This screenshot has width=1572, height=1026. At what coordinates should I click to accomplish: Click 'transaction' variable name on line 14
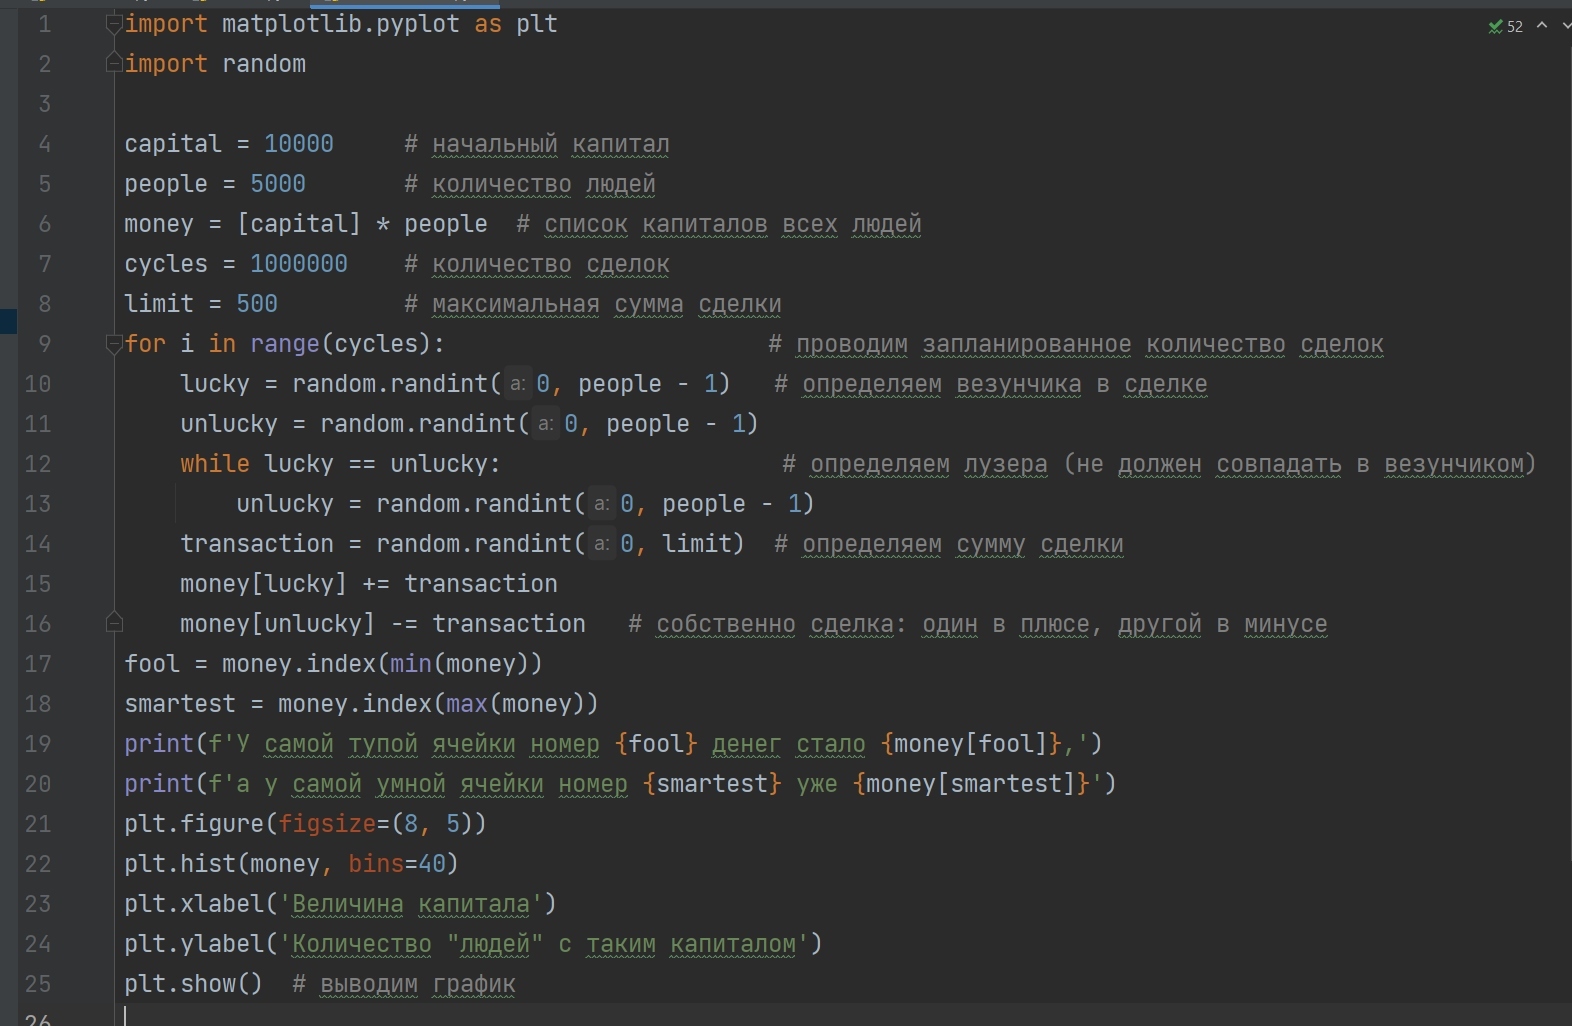257,544
